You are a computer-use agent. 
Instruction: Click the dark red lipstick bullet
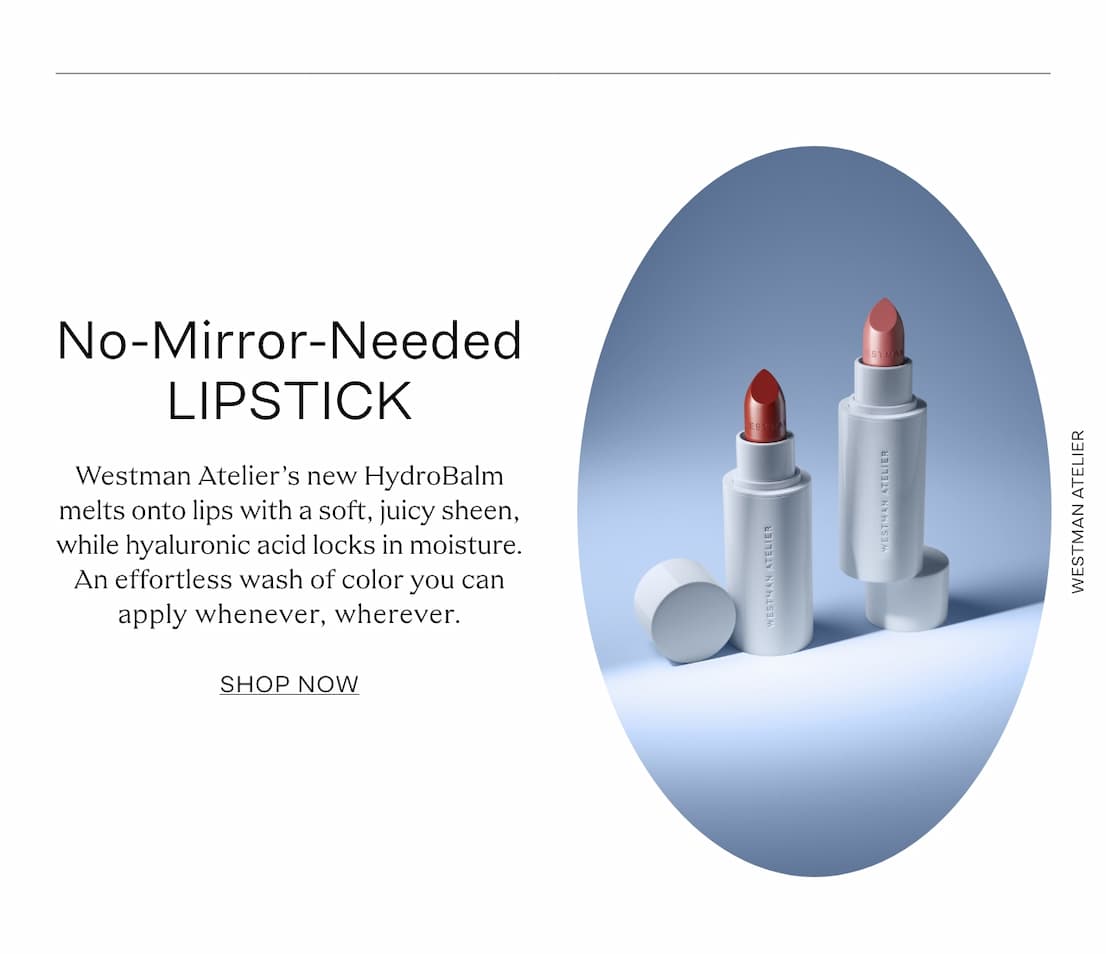tap(765, 405)
